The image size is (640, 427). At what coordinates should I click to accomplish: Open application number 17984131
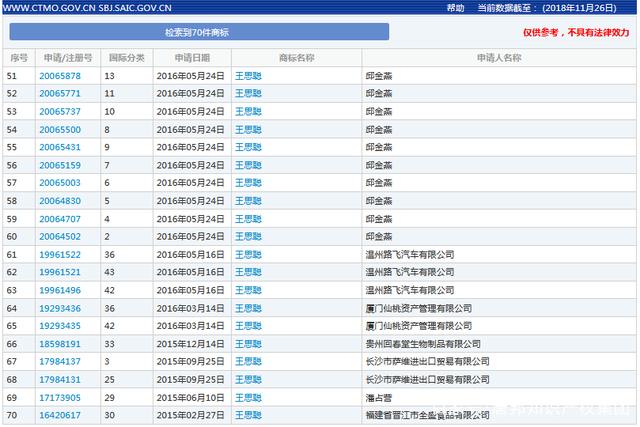tap(60, 380)
